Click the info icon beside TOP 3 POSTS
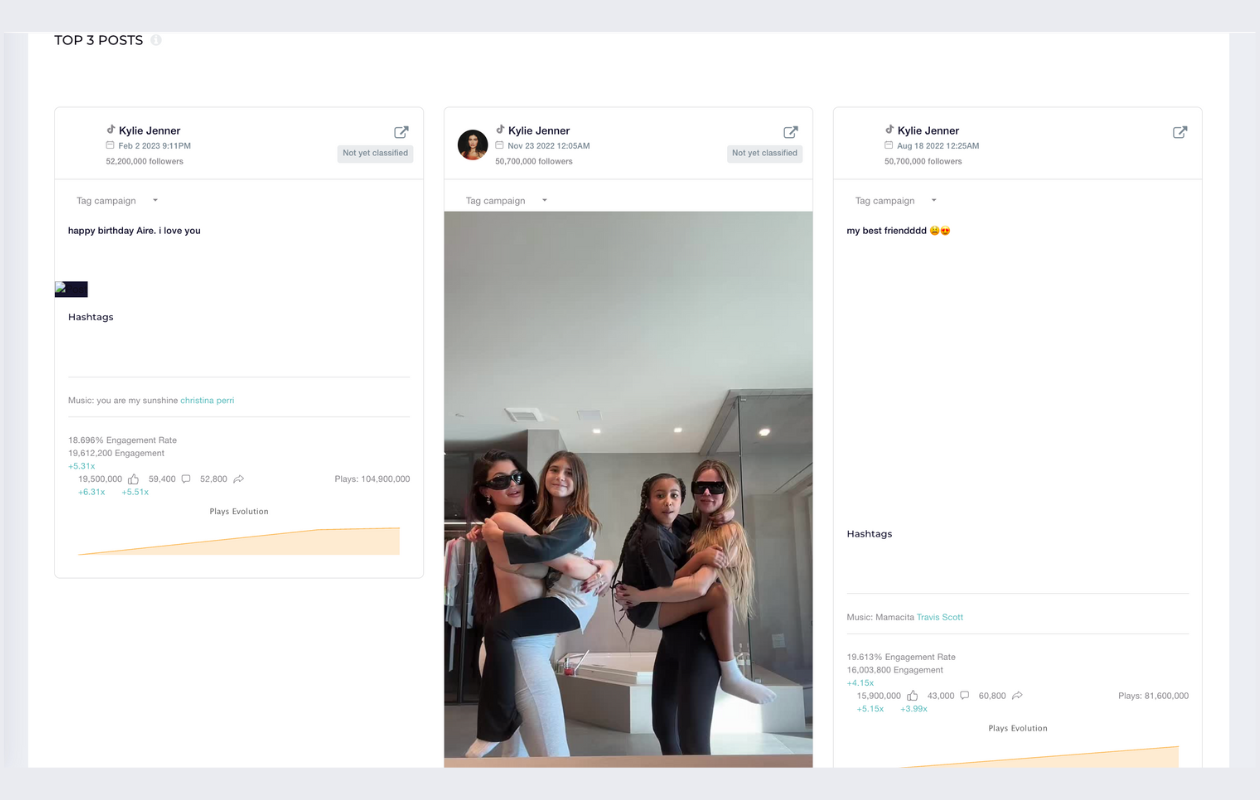This screenshot has width=1260, height=800. pyautogui.click(x=156, y=40)
